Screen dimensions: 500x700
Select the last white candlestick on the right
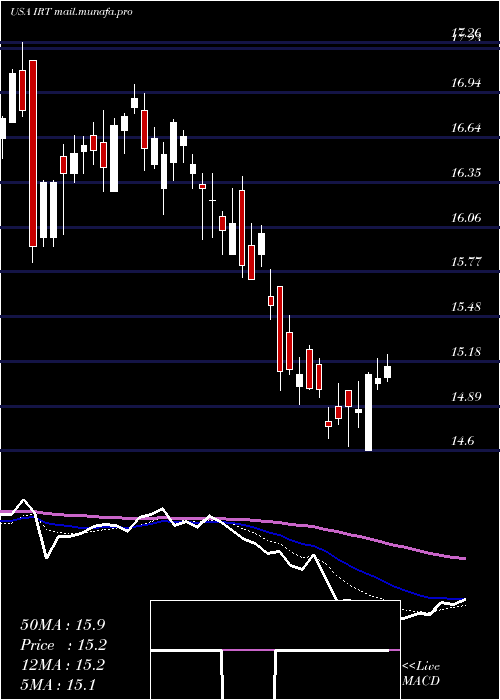(x=388, y=372)
